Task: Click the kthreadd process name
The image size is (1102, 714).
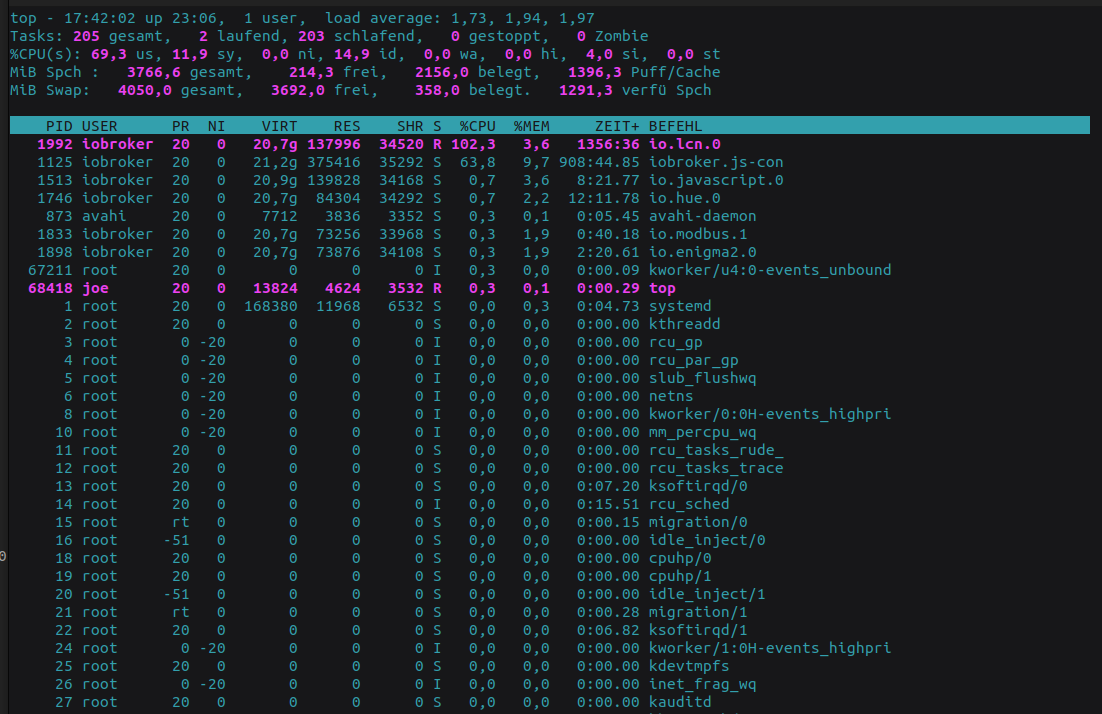Action: pyautogui.click(x=685, y=324)
